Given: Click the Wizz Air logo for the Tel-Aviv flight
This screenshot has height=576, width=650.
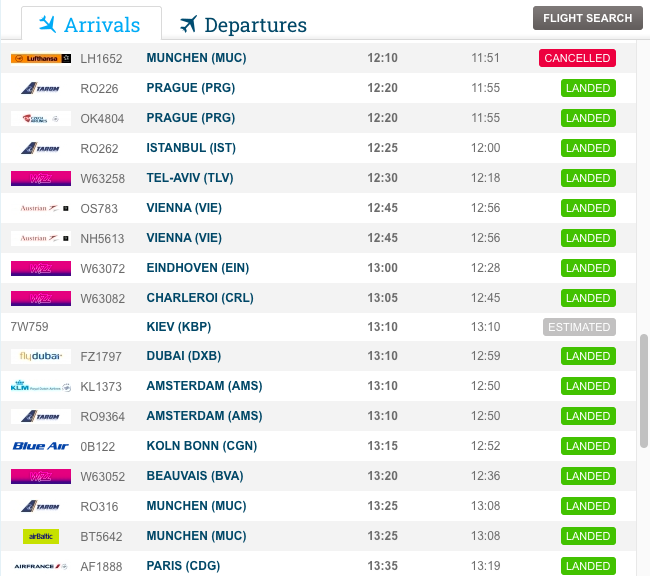Looking at the screenshot, I should 41,178.
